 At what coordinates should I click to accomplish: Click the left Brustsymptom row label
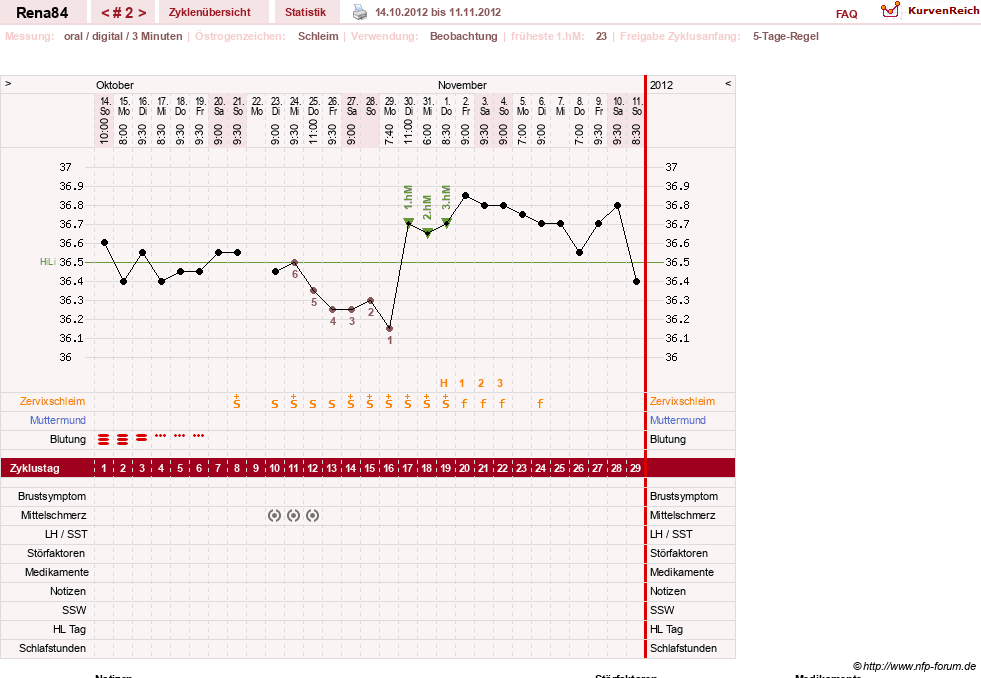tap(52, 496)
